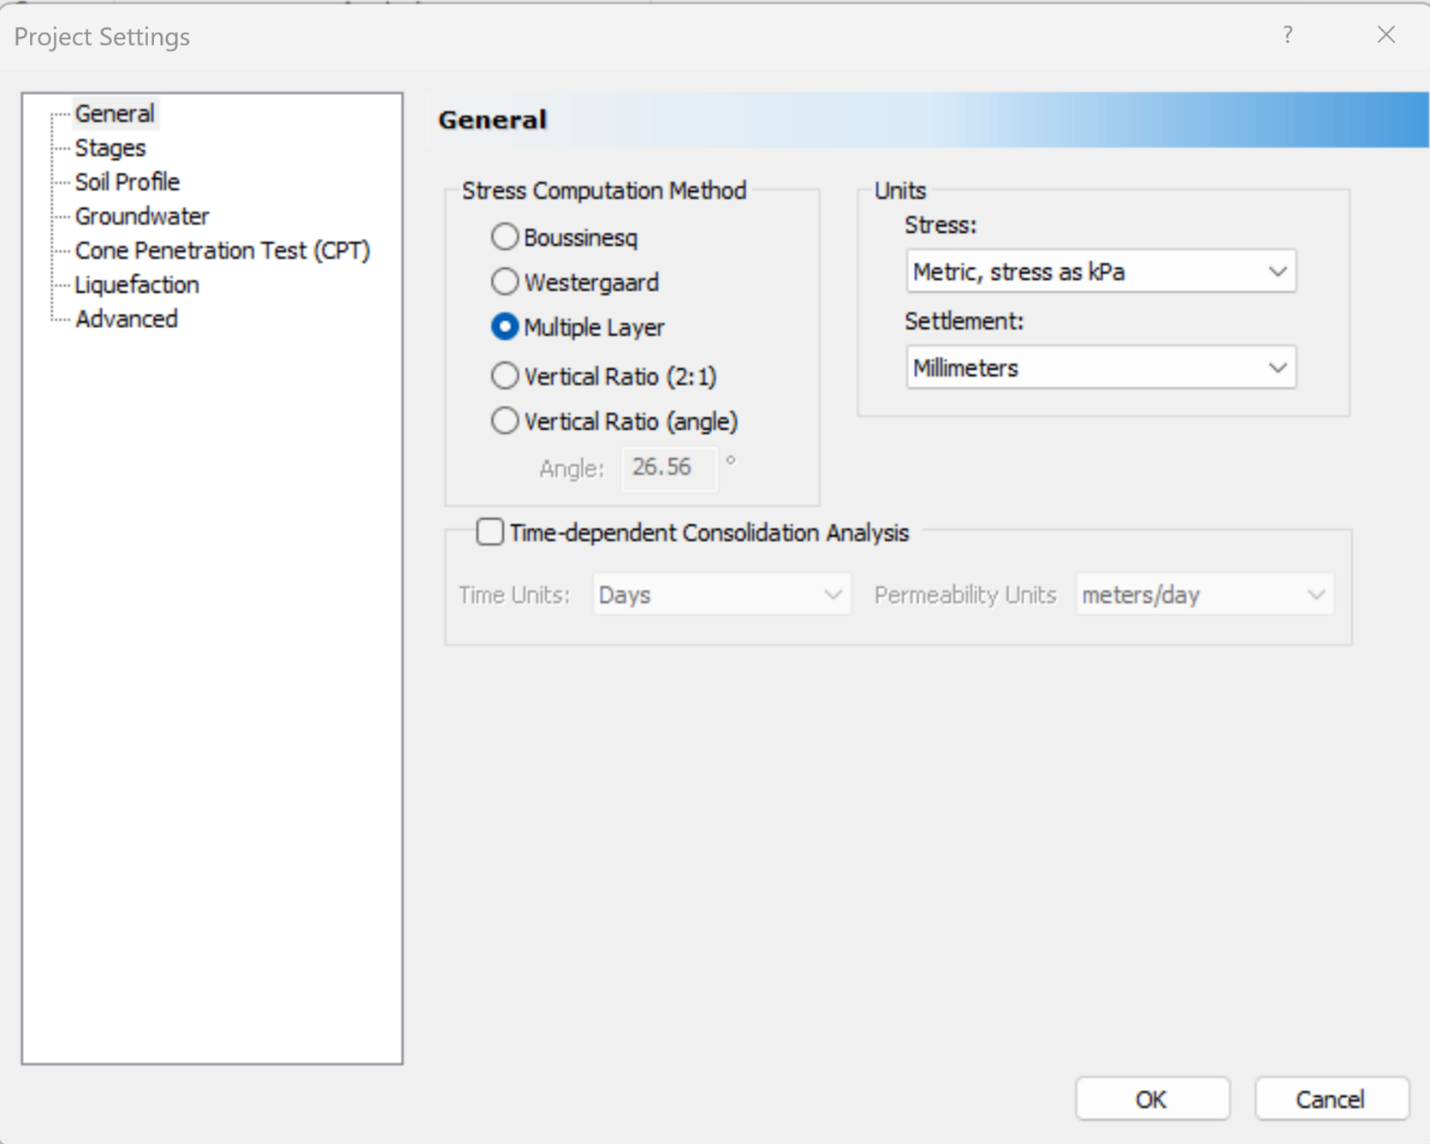Click inside the Angle input field
The height and width of the screenshot is (1144, 1430).
(x=669, y=468)
